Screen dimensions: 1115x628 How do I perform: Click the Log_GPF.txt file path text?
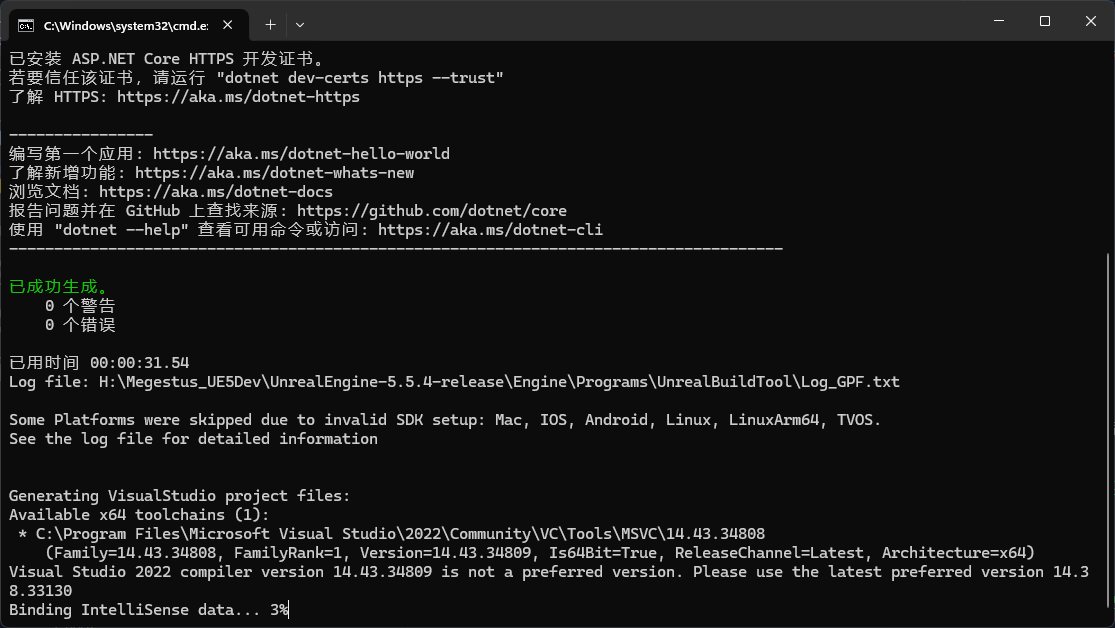click(499, 382)
